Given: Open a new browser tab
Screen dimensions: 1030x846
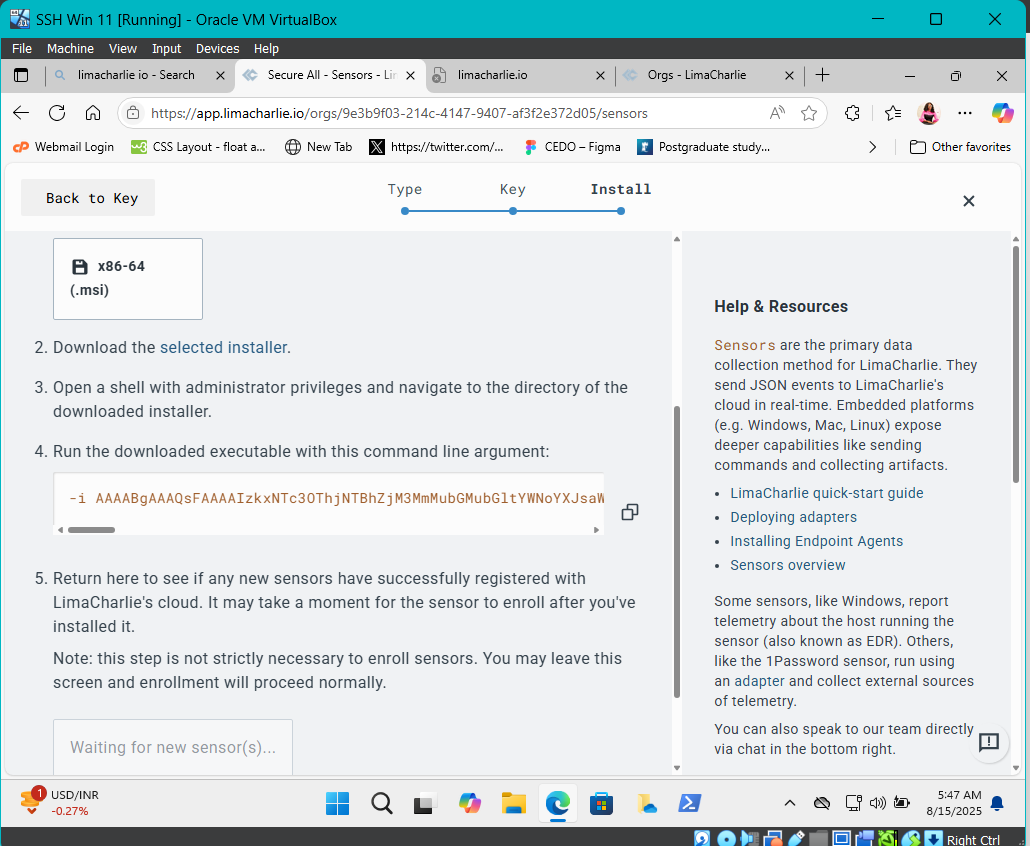Looking at the screenshot, I should [822, 75].
